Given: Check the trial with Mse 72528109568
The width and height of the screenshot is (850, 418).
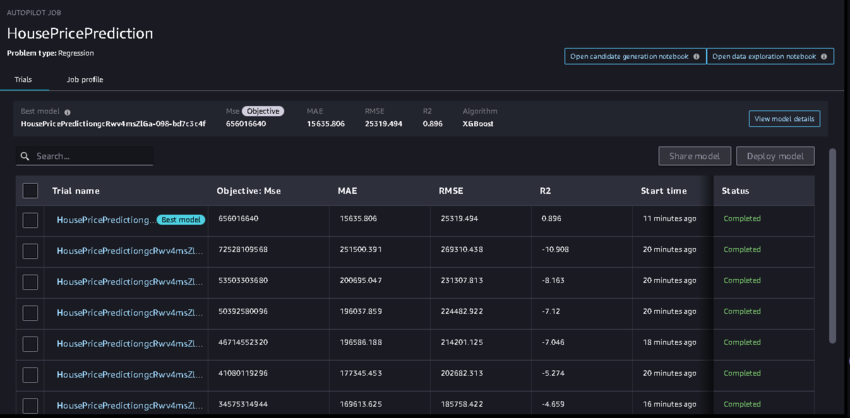Looking at the screenshot, I should tap(30, 251).
